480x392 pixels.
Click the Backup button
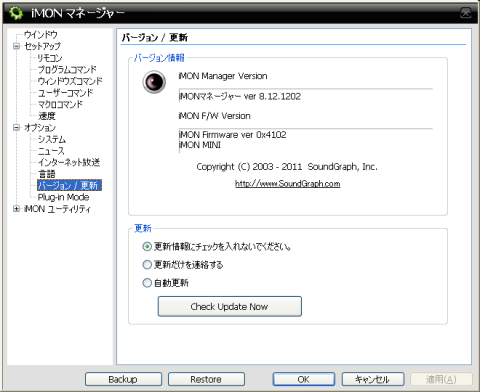coord(123,379)
